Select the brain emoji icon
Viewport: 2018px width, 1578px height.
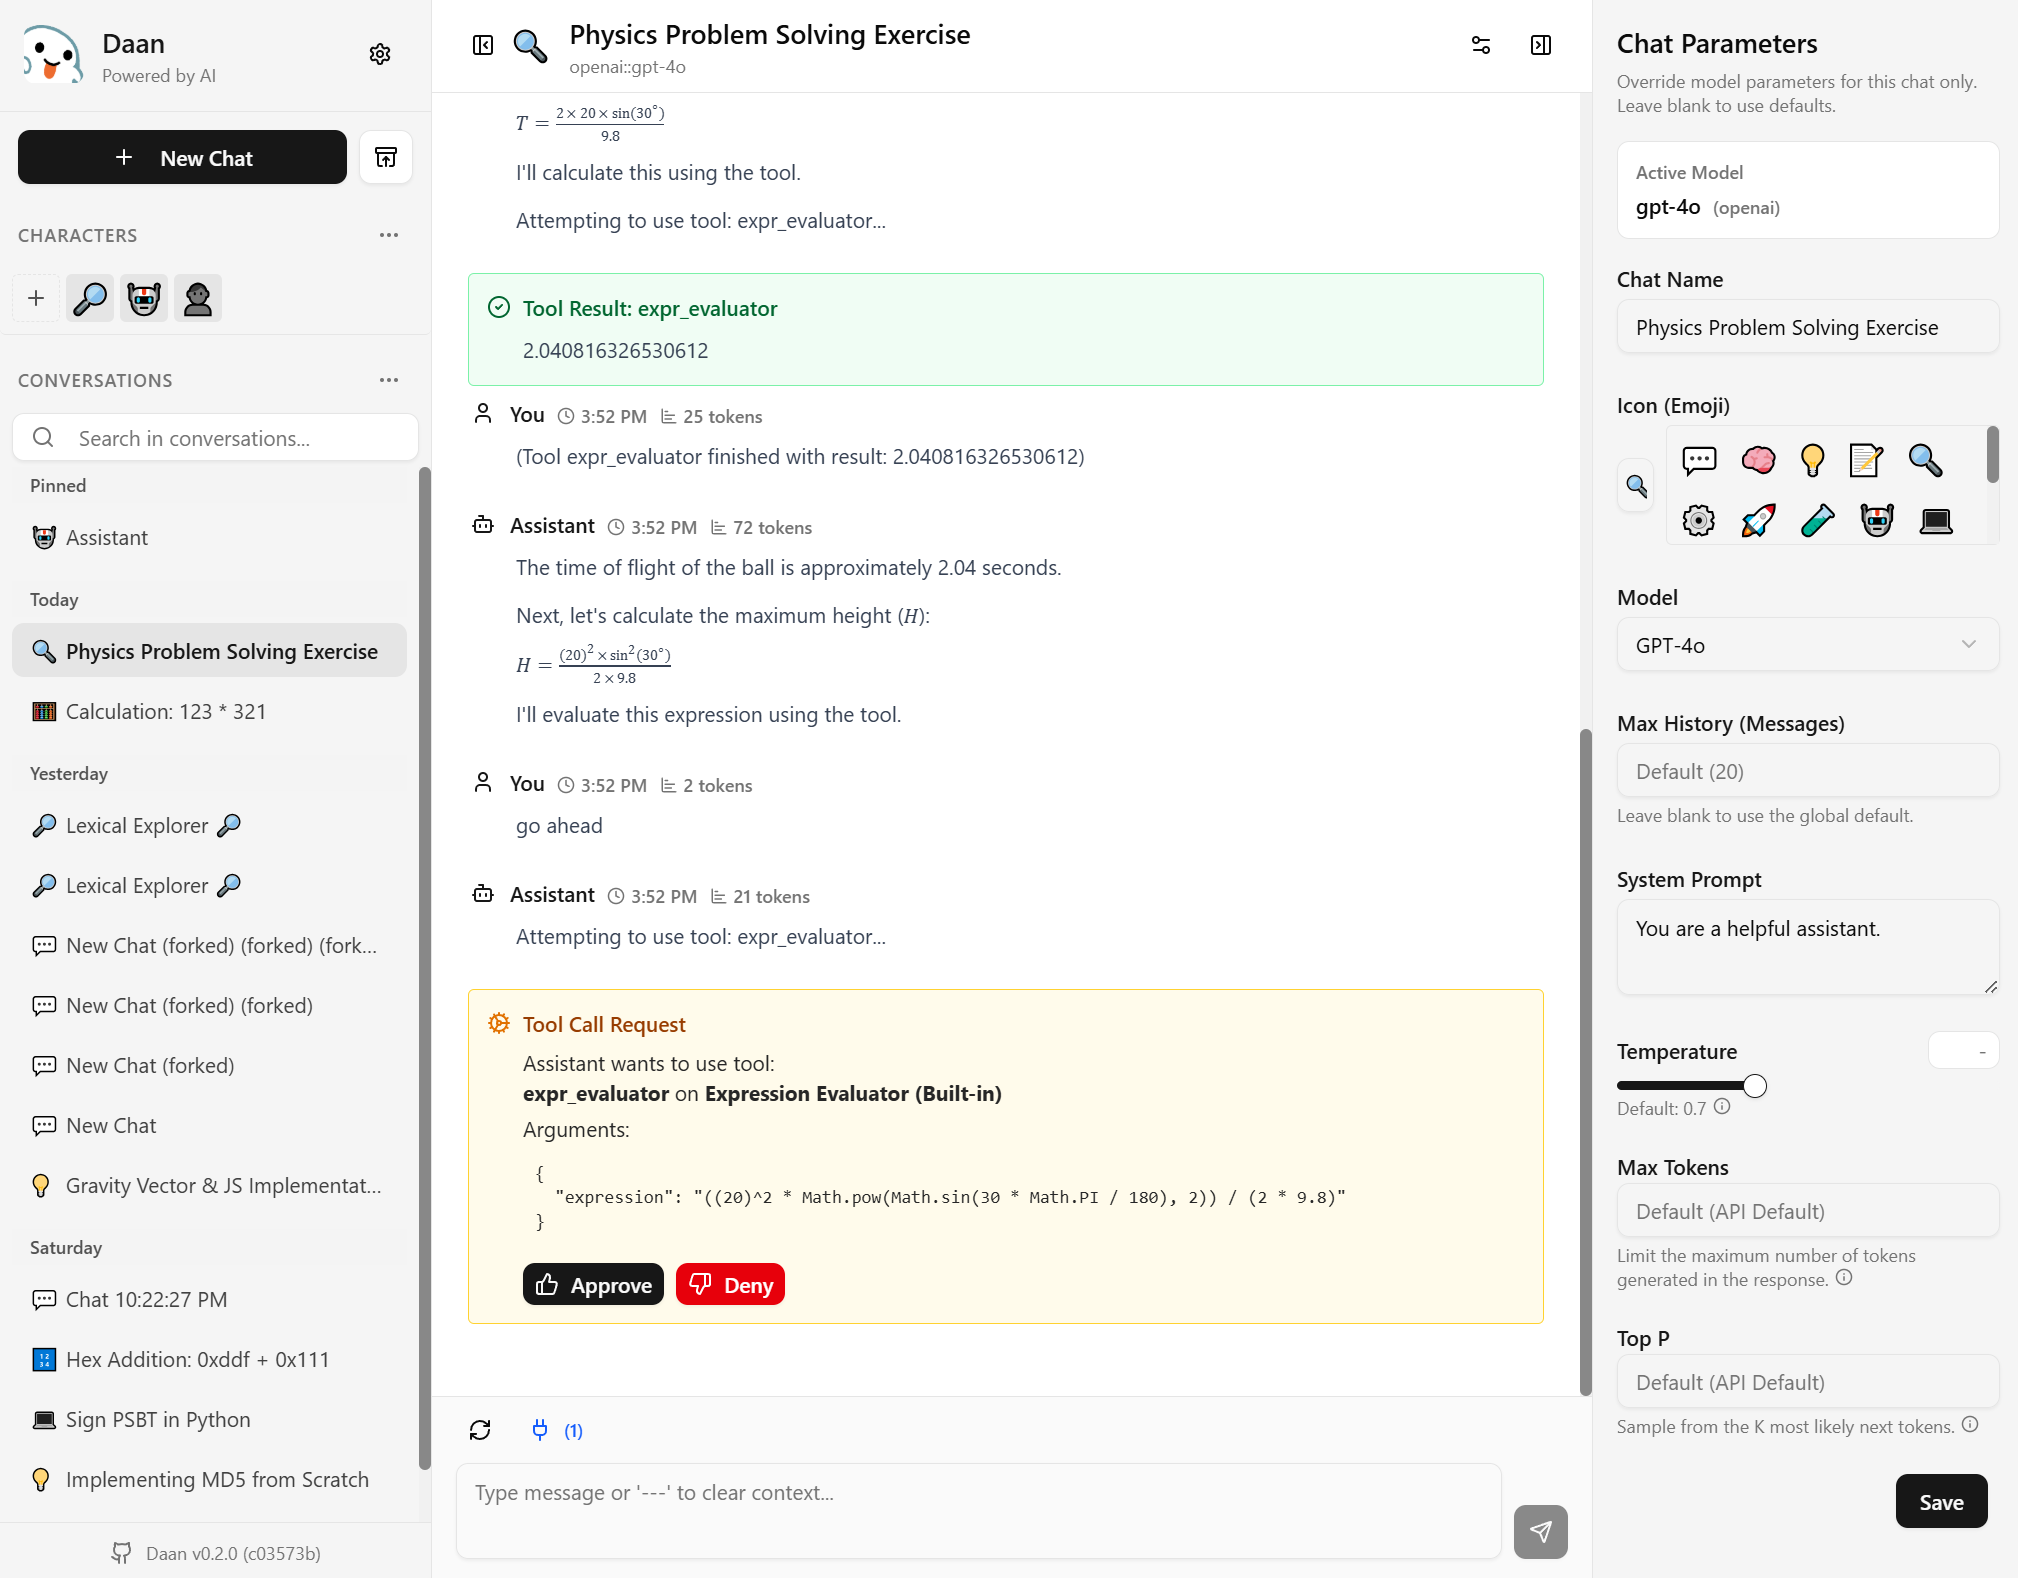[1758, 460]
